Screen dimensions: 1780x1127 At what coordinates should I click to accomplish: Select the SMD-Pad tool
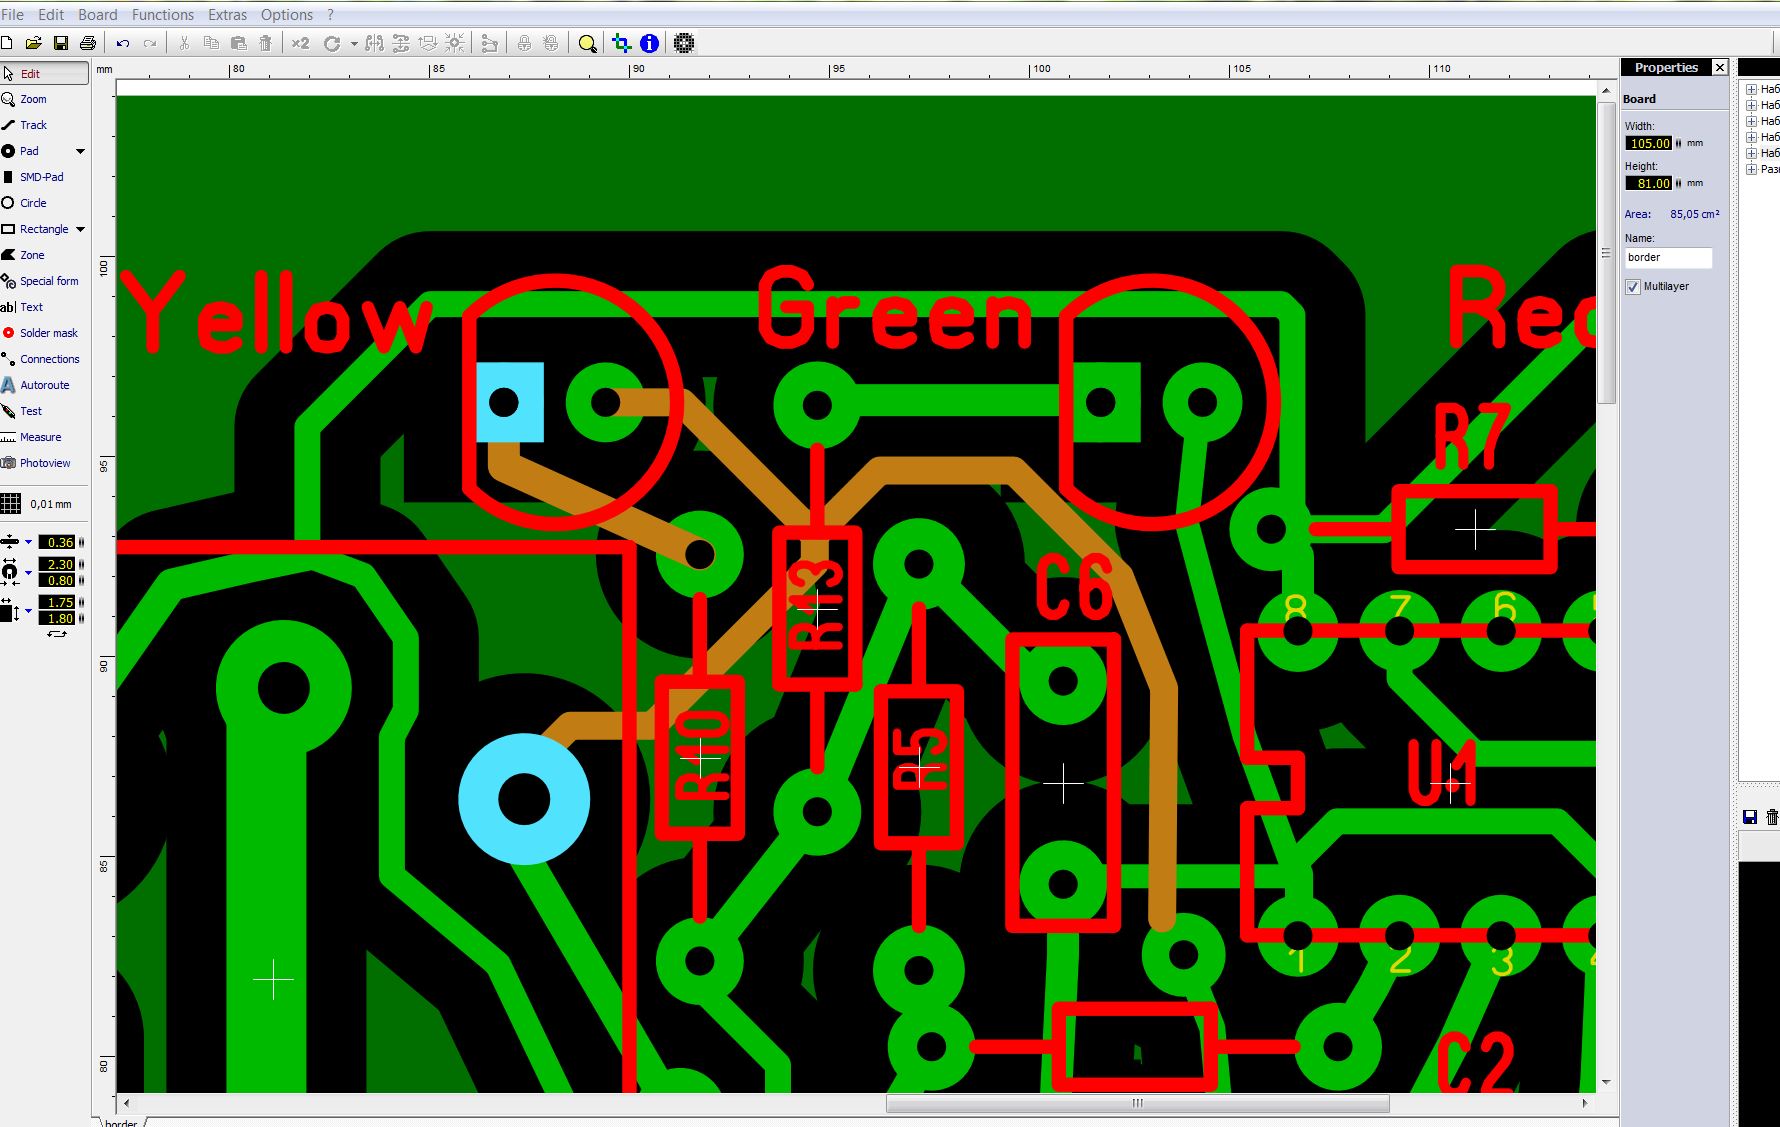(41, 177)
